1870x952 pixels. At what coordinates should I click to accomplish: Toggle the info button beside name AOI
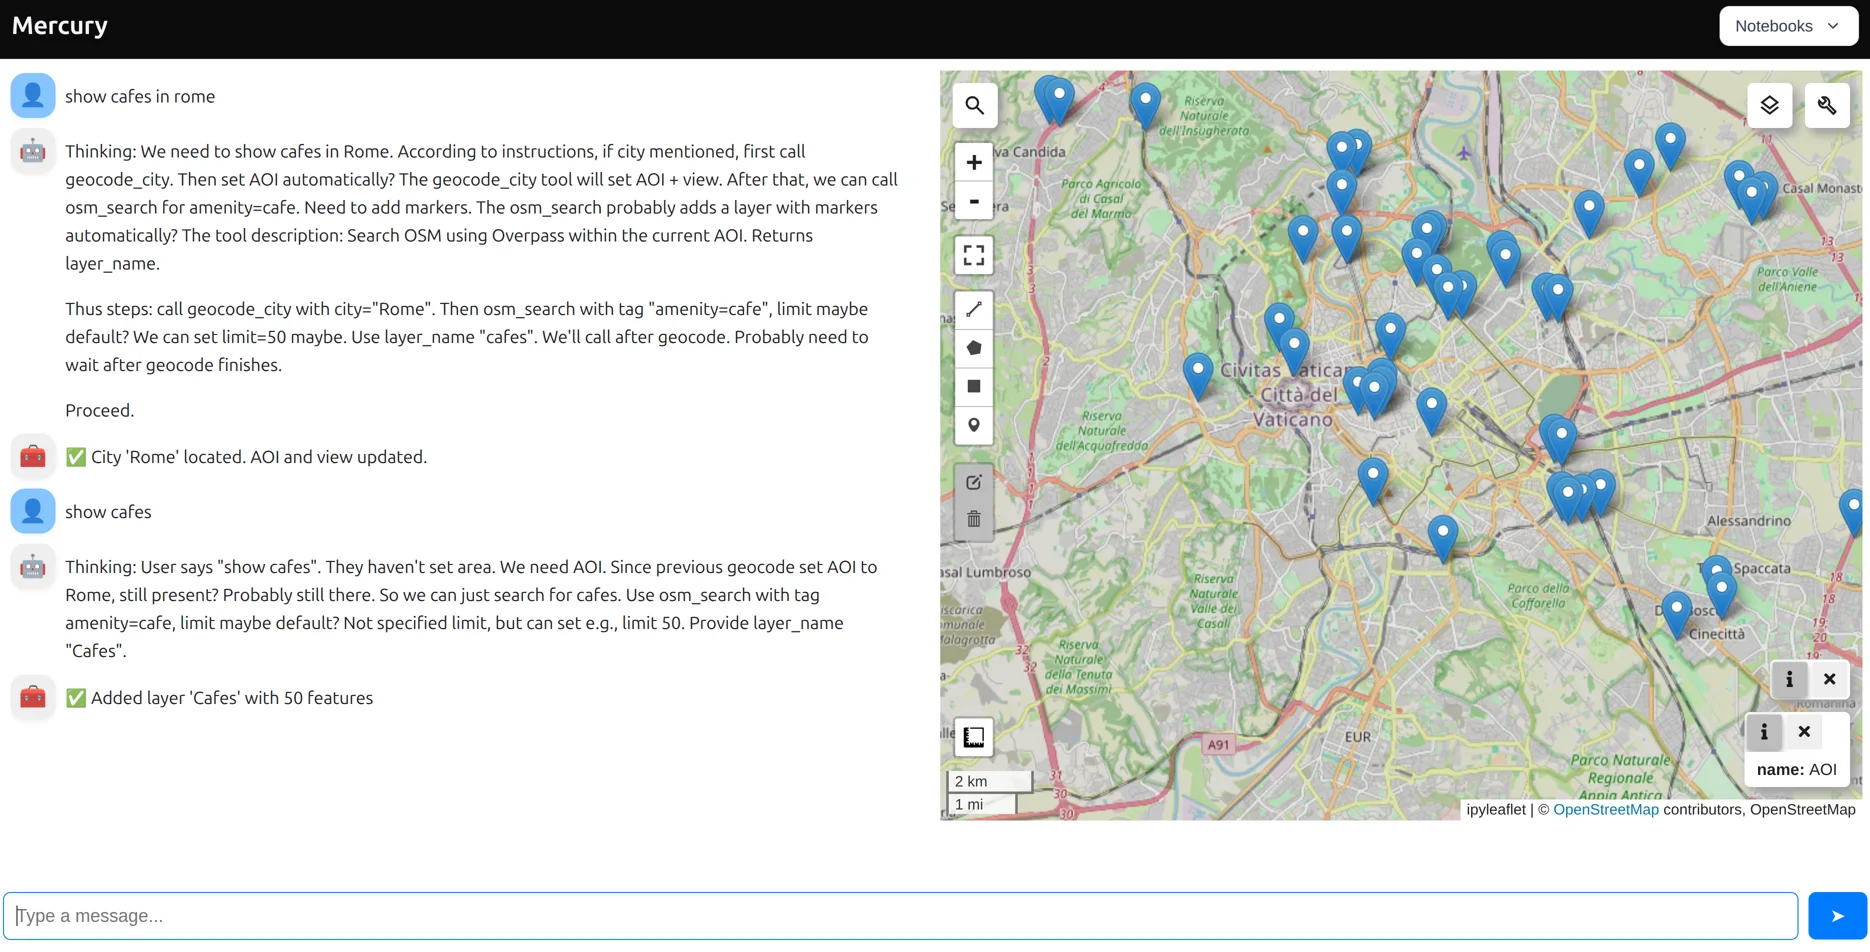(1764, 732)
